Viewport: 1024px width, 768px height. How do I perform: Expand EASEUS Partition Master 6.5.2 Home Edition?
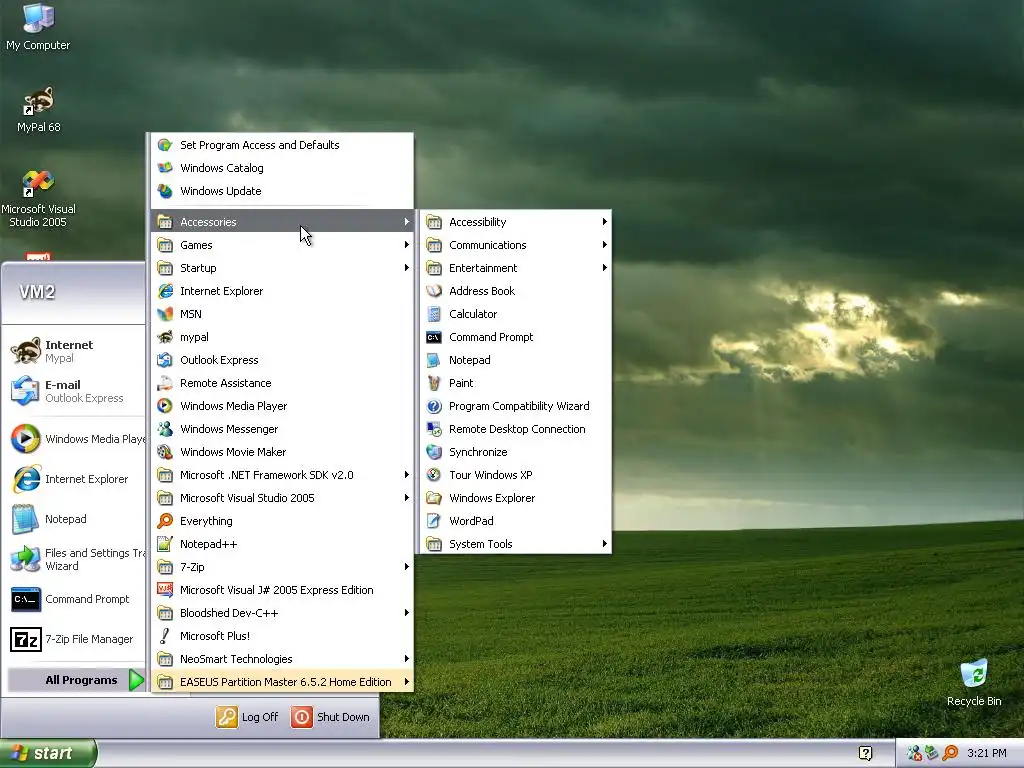[282, 682]
